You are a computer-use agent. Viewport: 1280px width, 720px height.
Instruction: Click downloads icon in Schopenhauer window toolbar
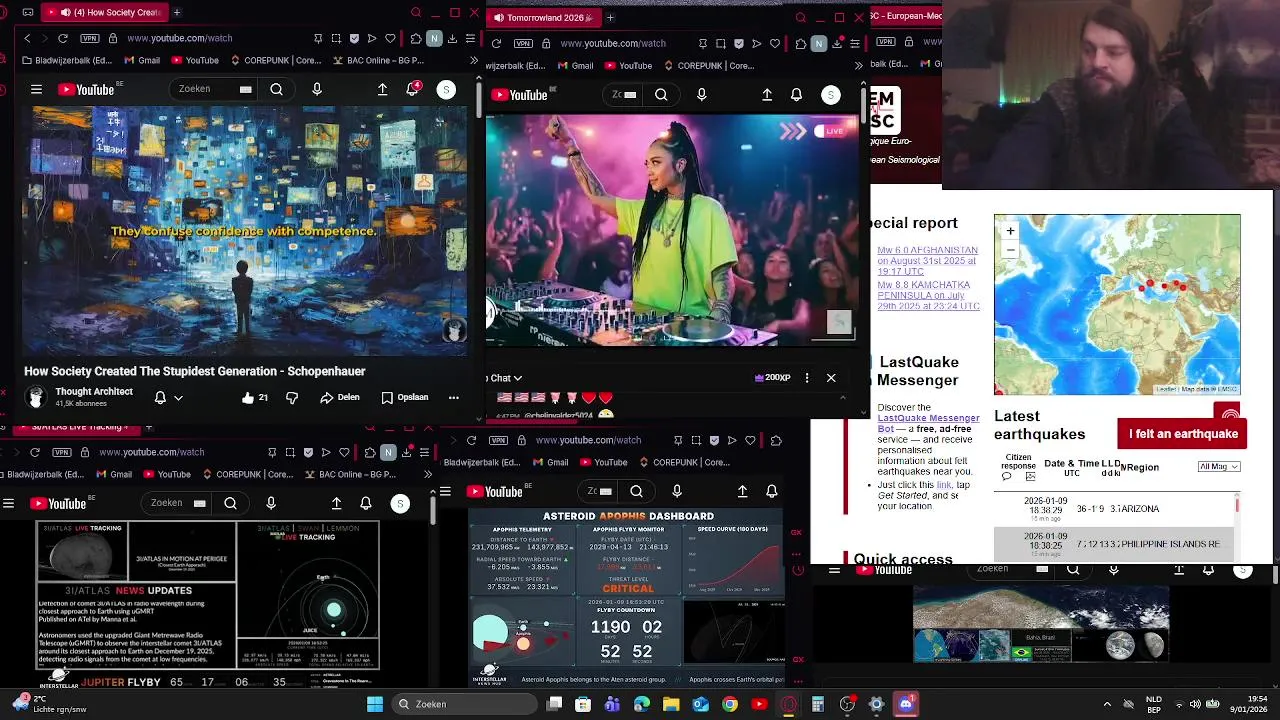pyautogui.click(x=452, y=38)
